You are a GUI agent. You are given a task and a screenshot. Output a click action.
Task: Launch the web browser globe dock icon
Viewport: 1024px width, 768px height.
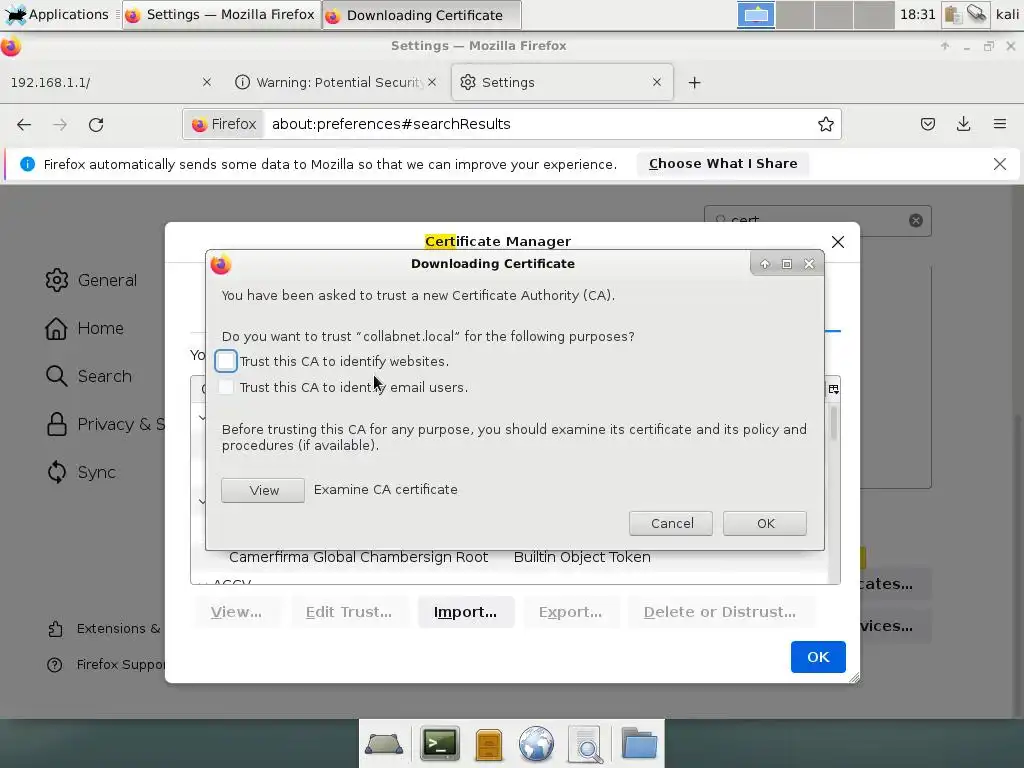(536, 744)
